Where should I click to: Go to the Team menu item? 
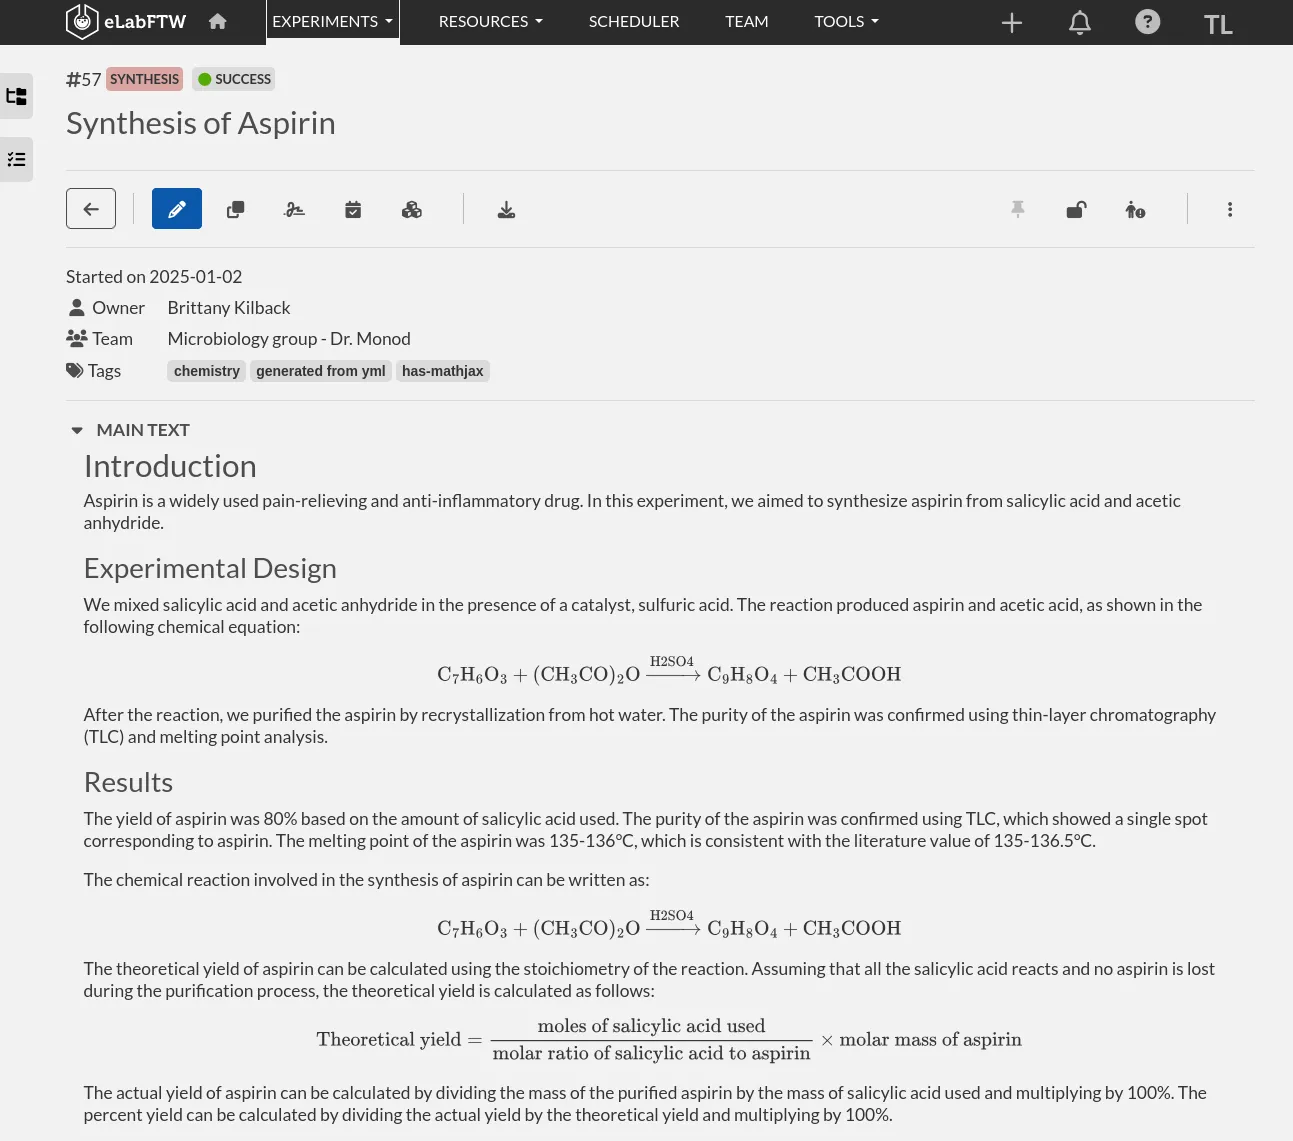[x=747, y=21]
